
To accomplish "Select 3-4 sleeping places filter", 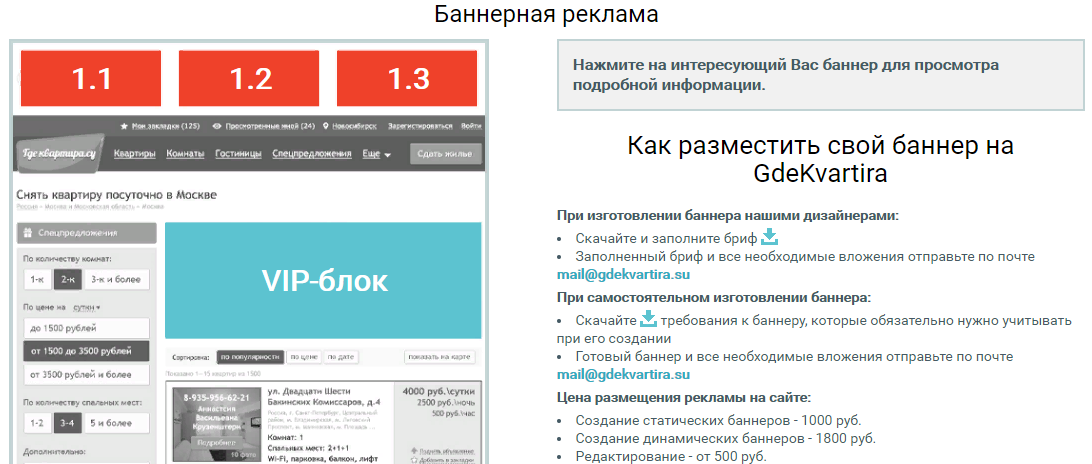I will 68,423.
